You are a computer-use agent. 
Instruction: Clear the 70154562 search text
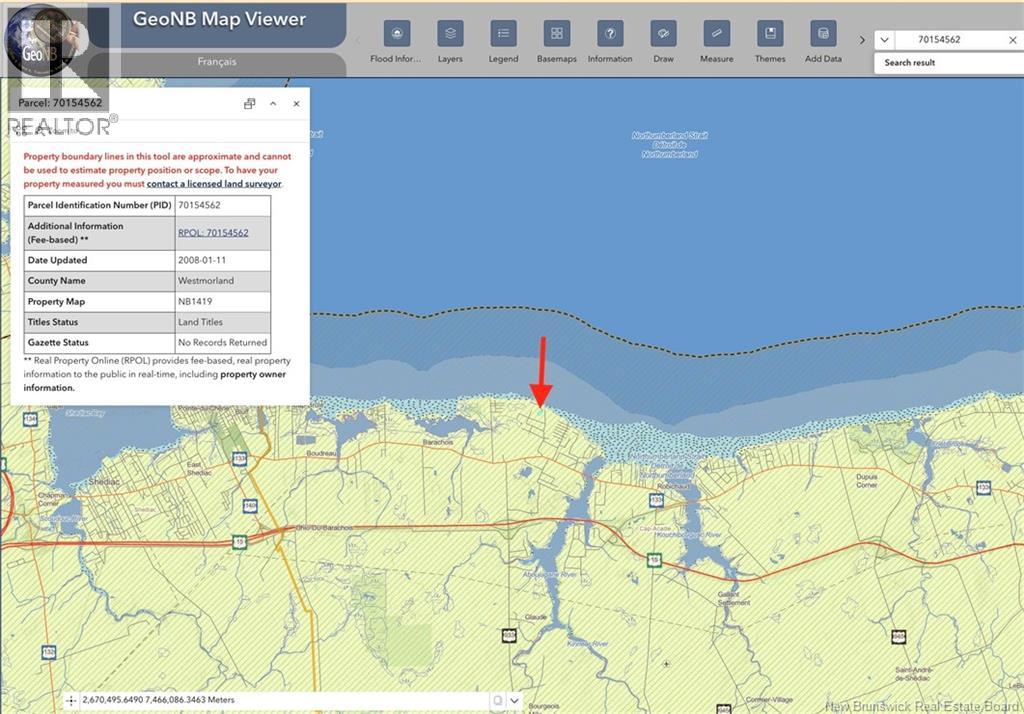tap(1012, 40)
